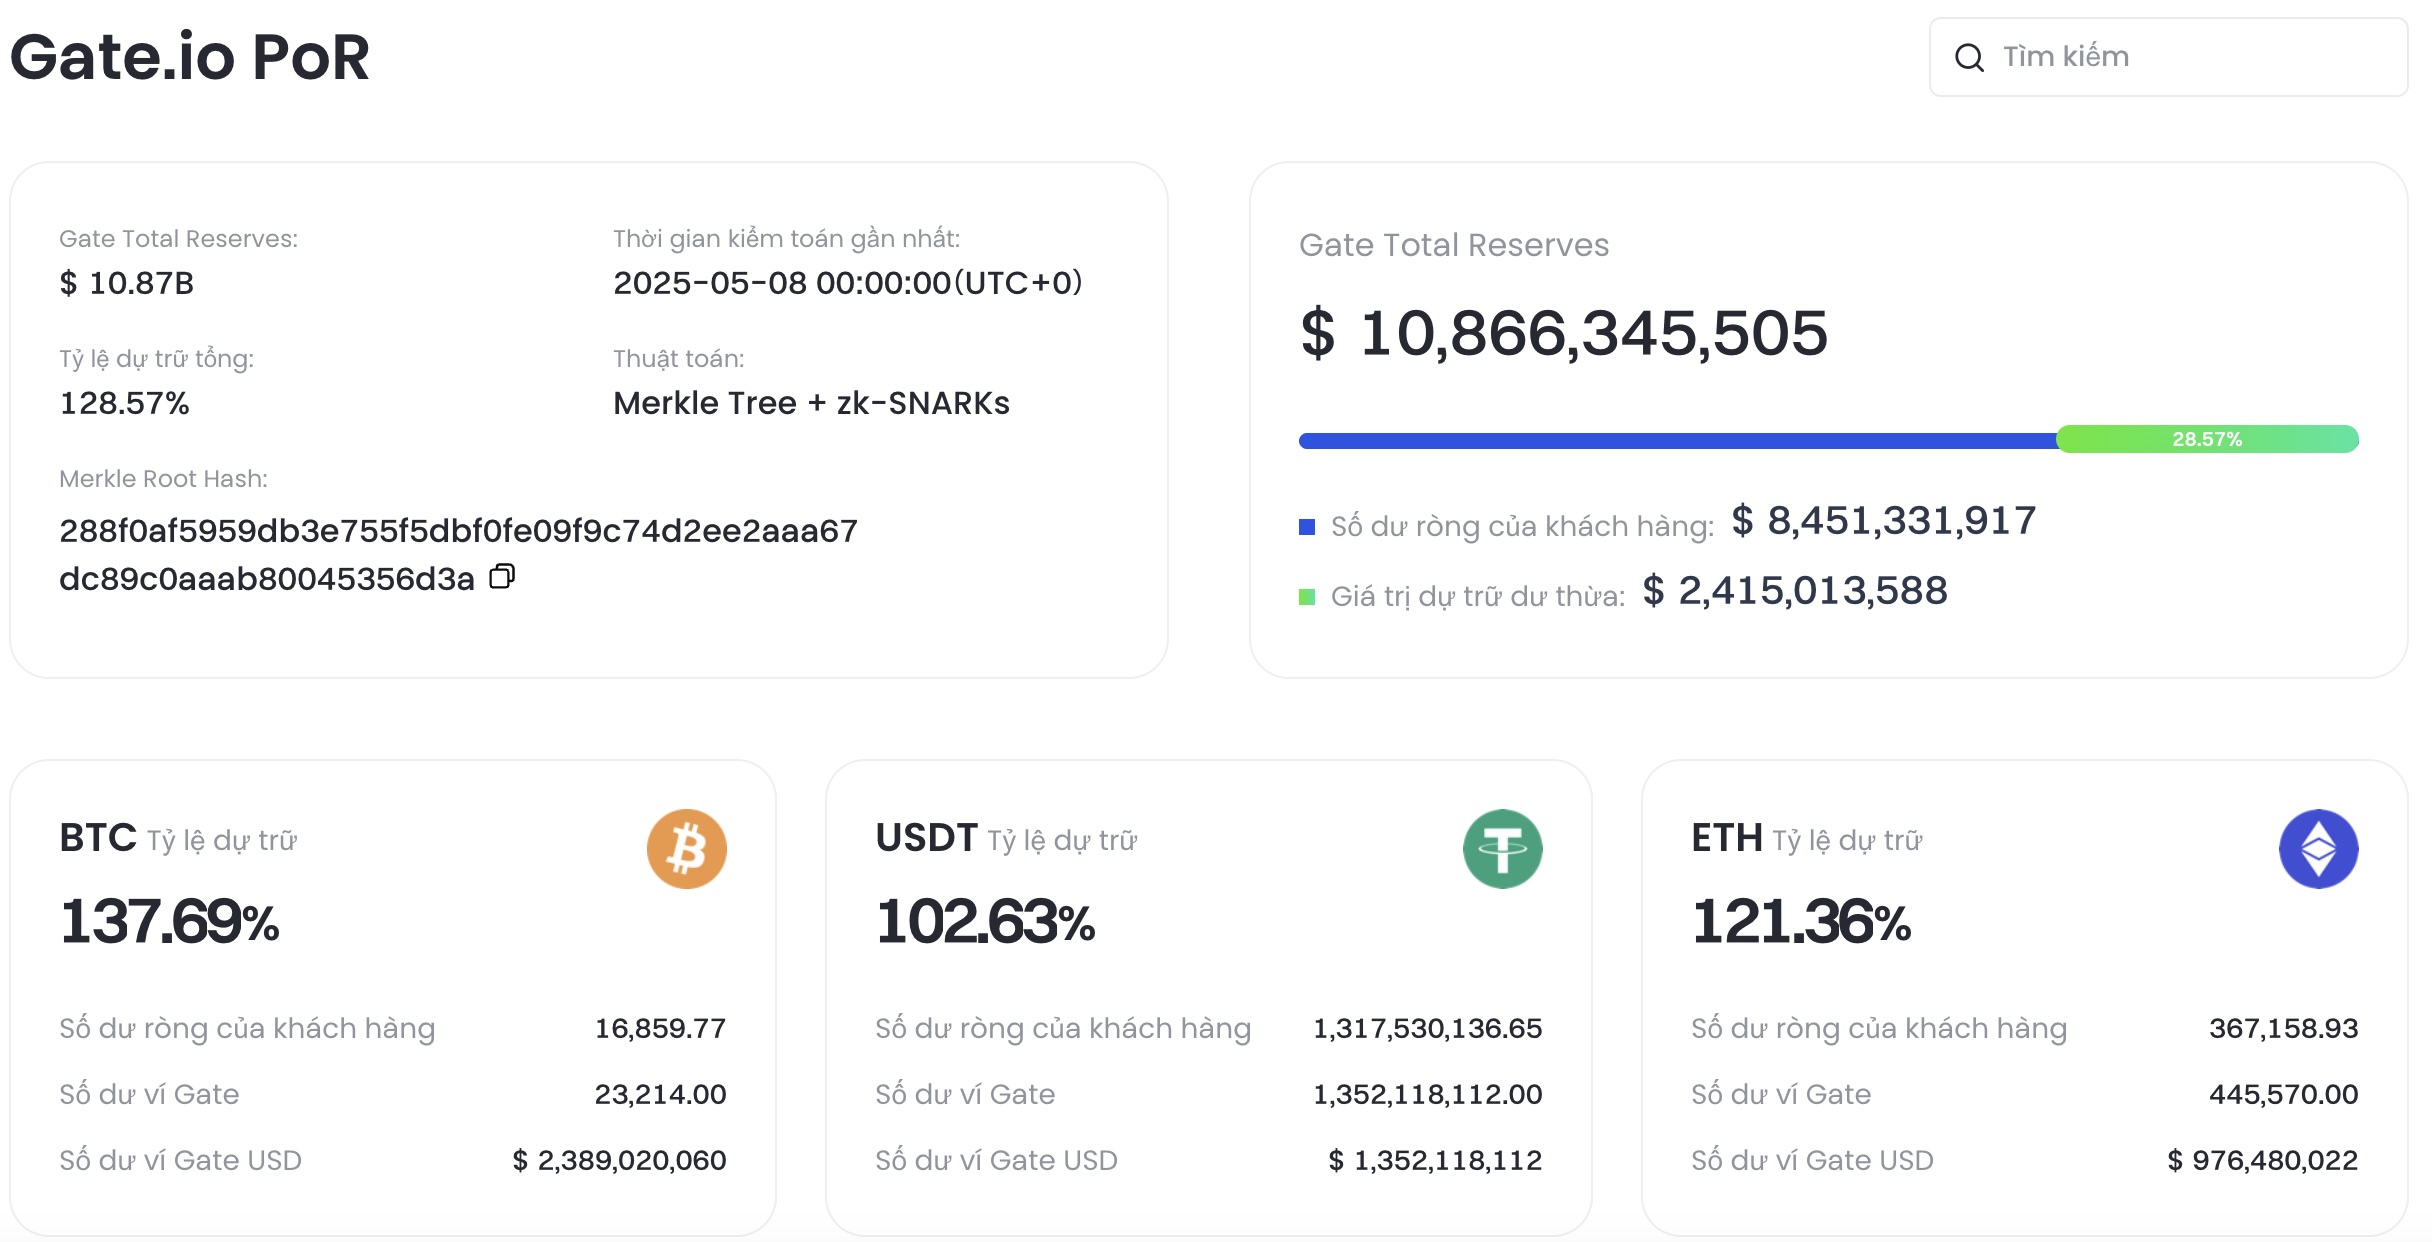Viewport: 2432px width, 1242px height.
Task: Click the Bitcoin logo icon
Action: (x=686, y=849)
